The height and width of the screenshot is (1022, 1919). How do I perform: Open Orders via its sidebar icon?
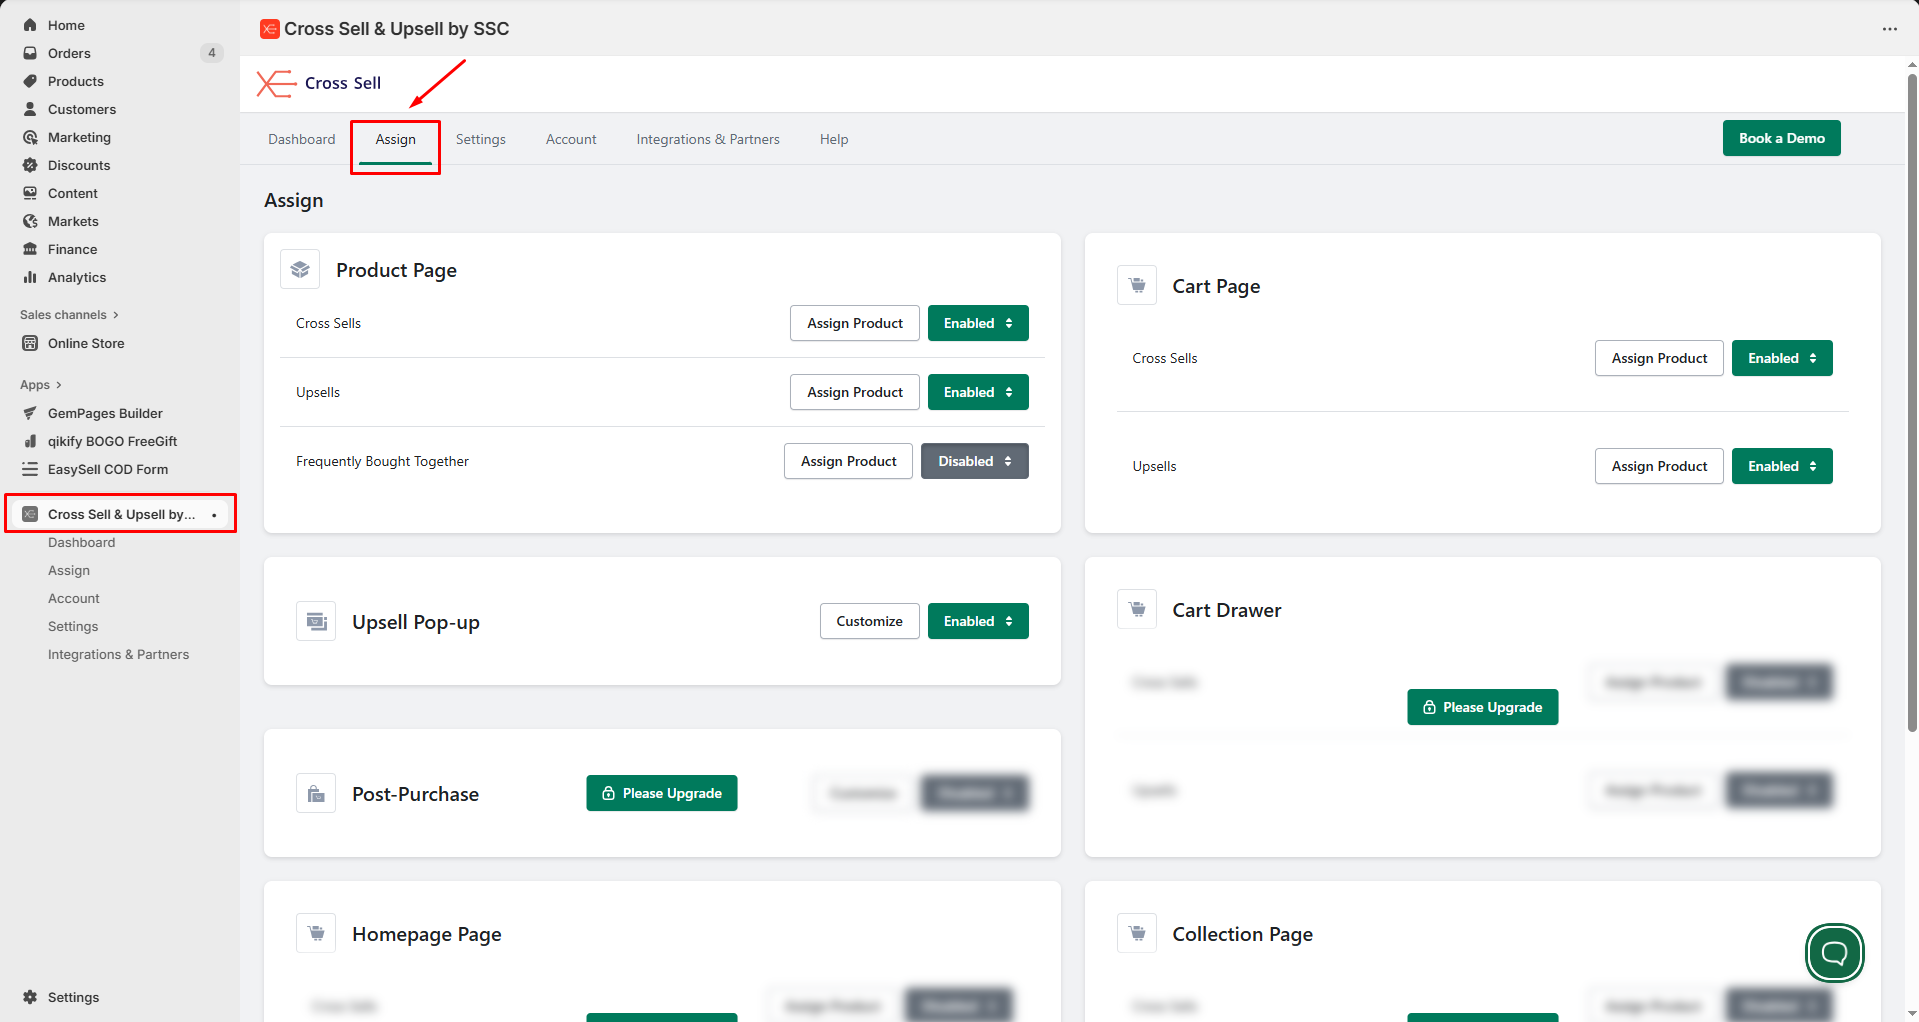click(30, 53)
